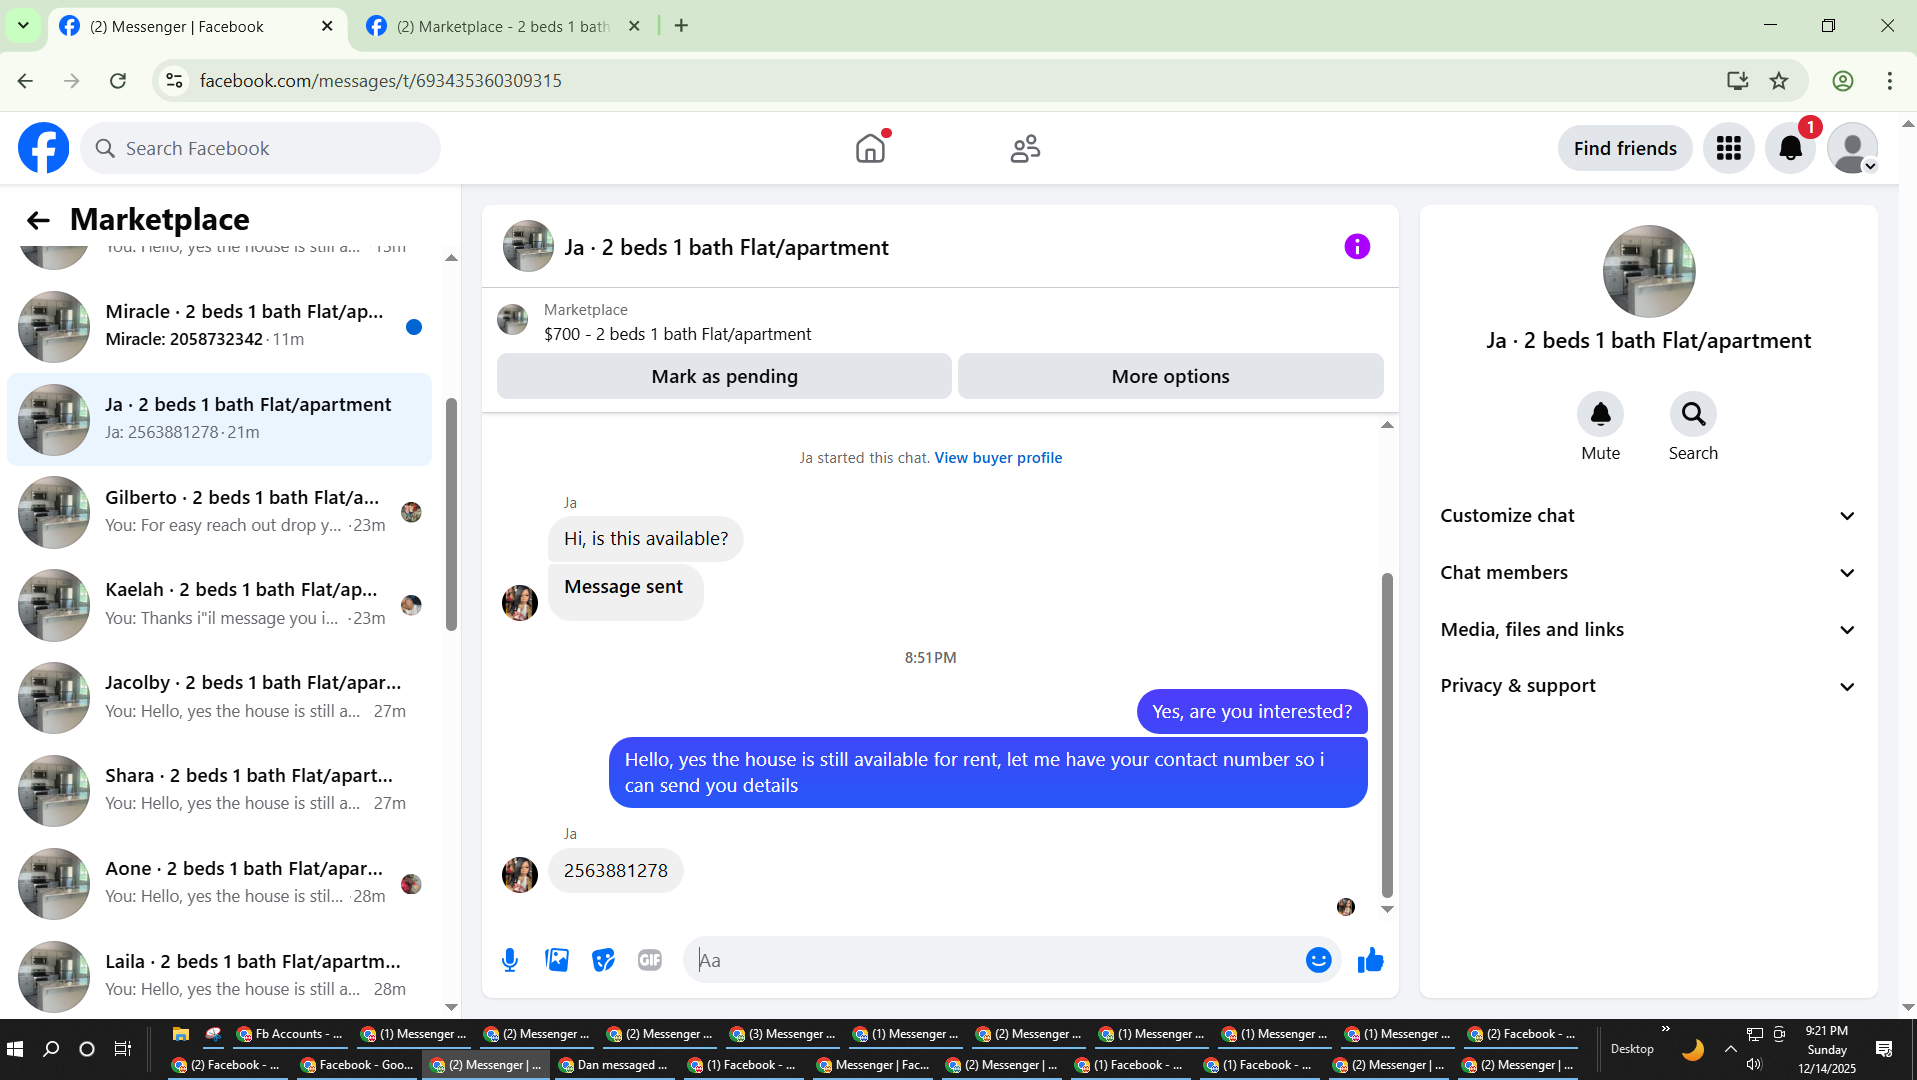The image size is (1917, 1080).
Task: Choose a sticker in the composer
Action: point(603,960)
